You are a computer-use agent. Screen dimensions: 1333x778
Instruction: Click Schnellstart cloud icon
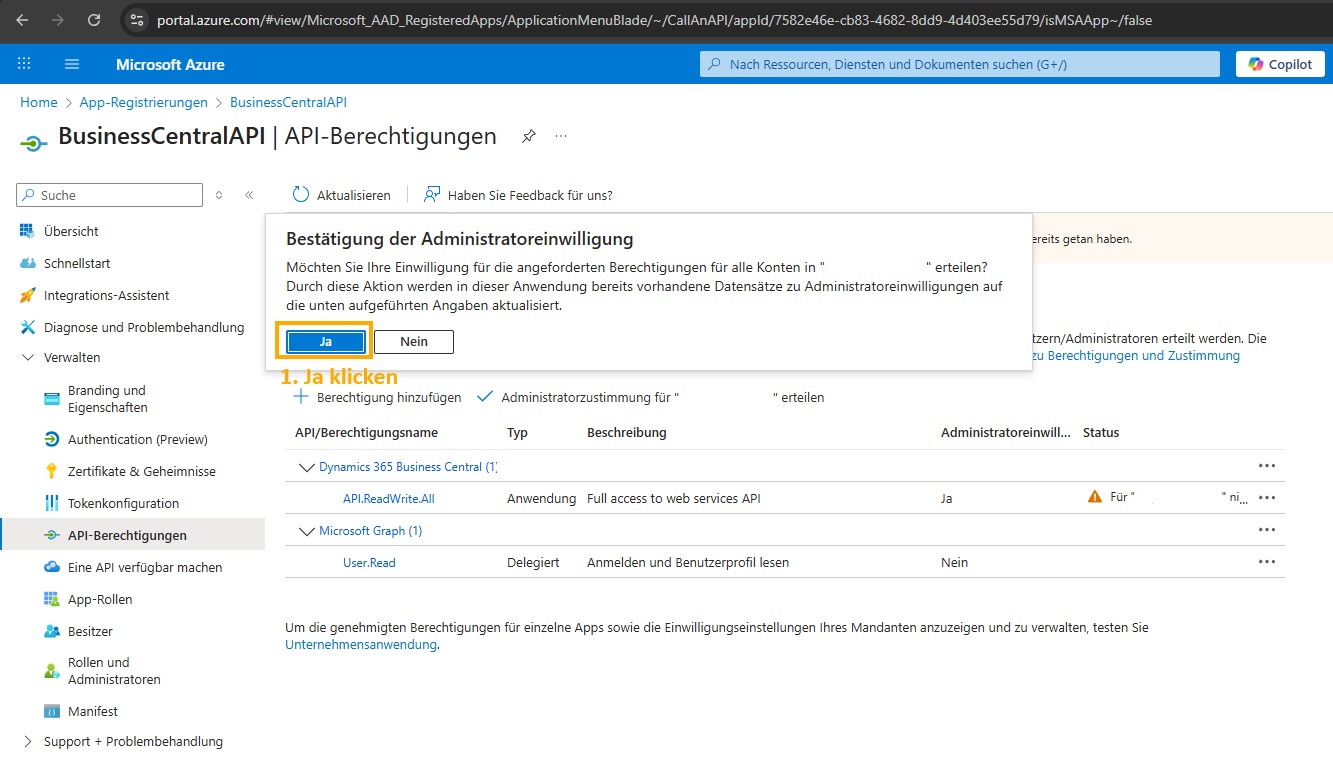click(x=27, y=263)
